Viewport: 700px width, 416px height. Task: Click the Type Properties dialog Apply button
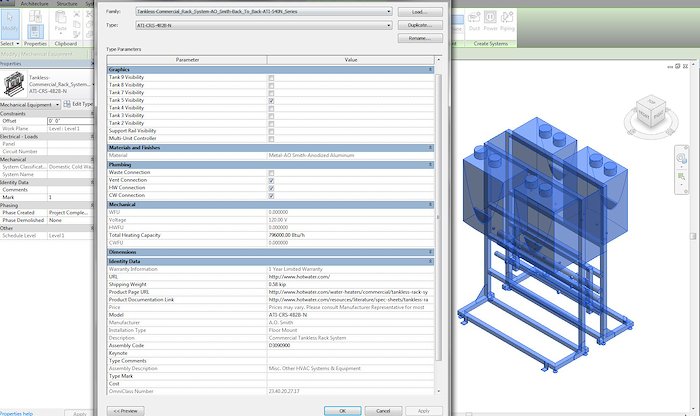click(x=424, y=411)
